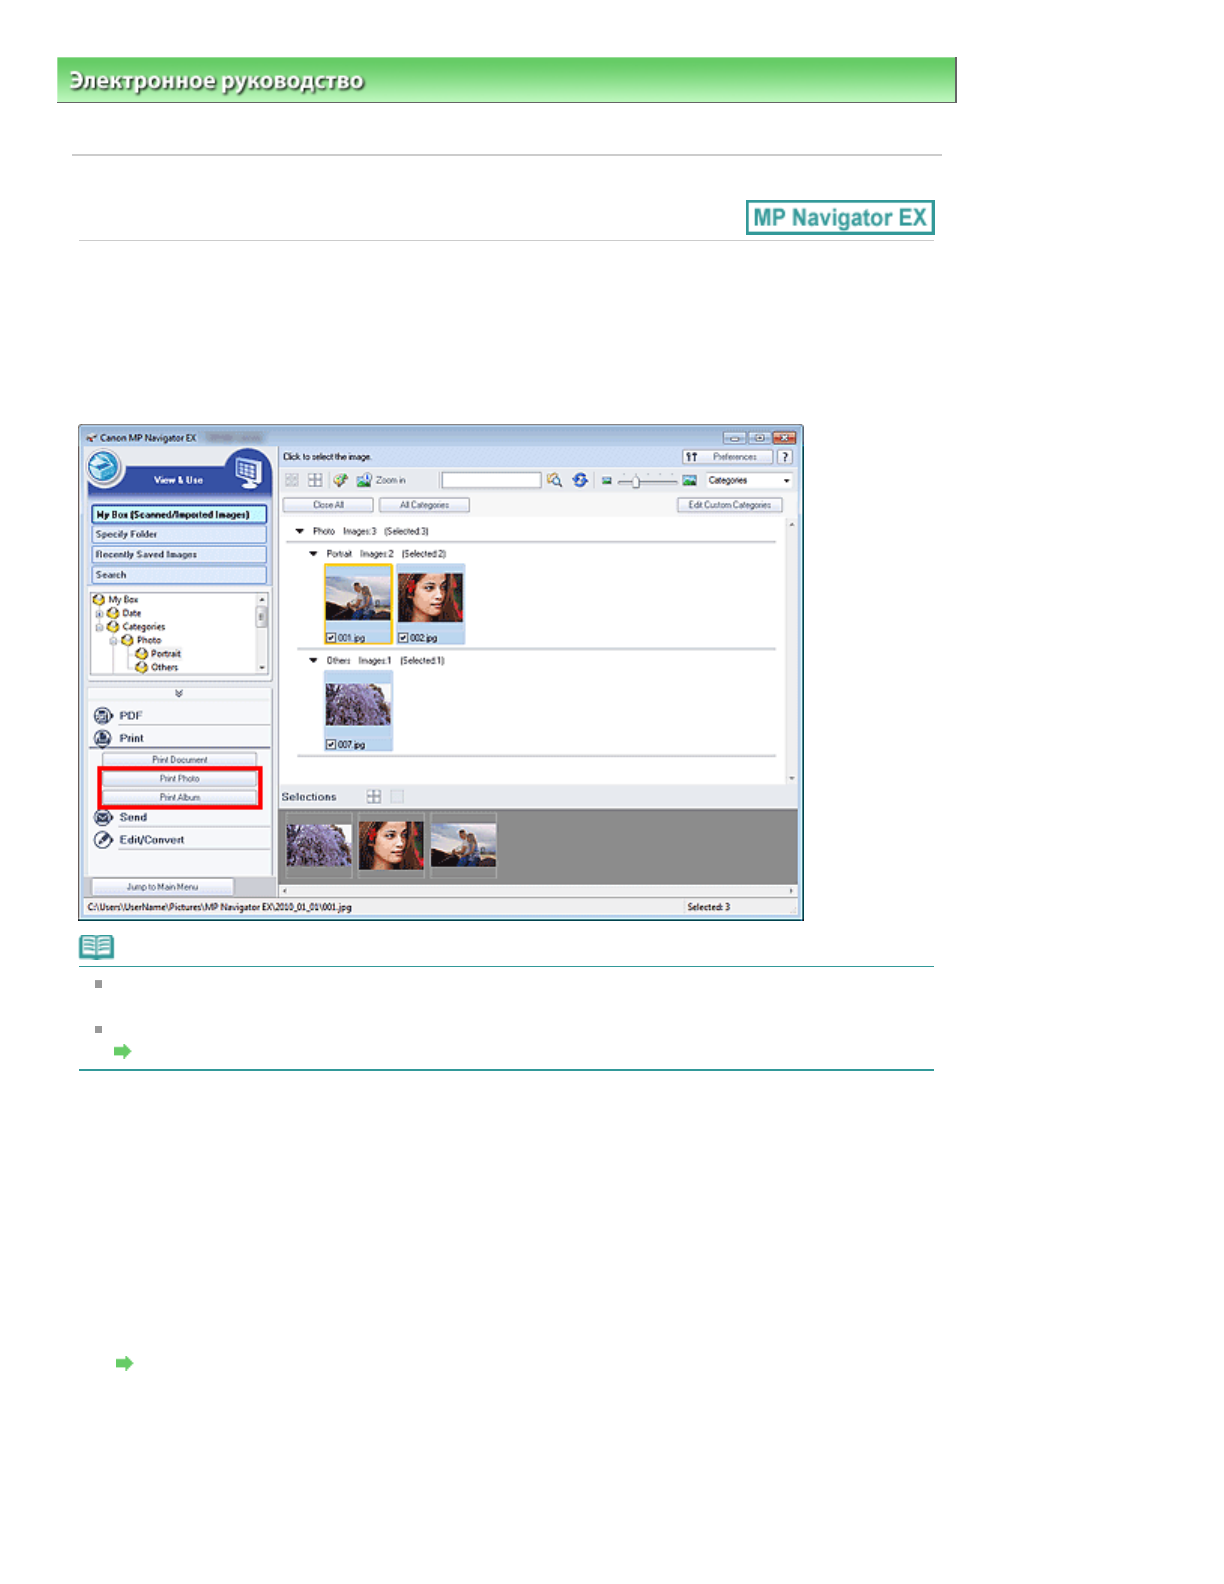This screenshot has width=1224, height=1584.
Task: Click the thumbnail size slider
Action: pos(636,482)
